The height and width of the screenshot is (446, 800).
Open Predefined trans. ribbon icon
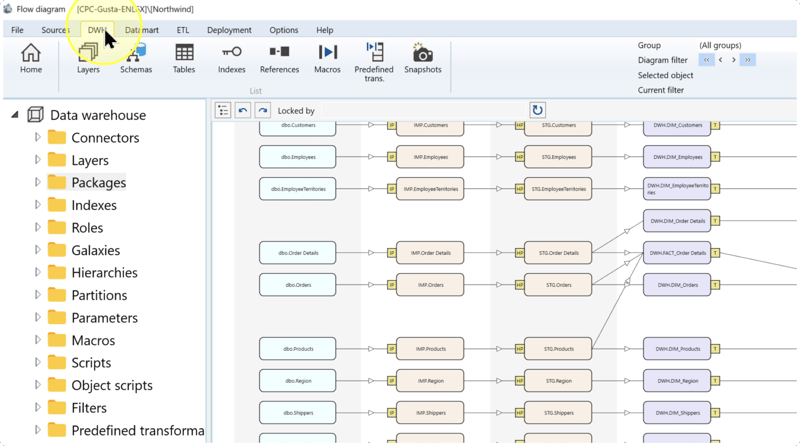click(x=374, y=62)
